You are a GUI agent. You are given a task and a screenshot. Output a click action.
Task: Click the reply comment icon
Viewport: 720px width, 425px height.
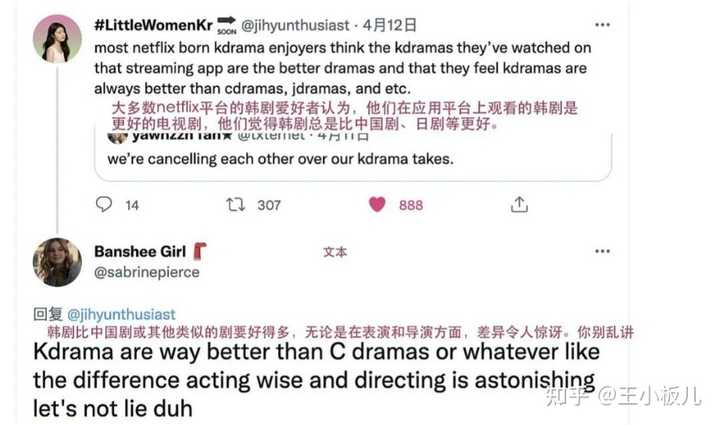103,204
